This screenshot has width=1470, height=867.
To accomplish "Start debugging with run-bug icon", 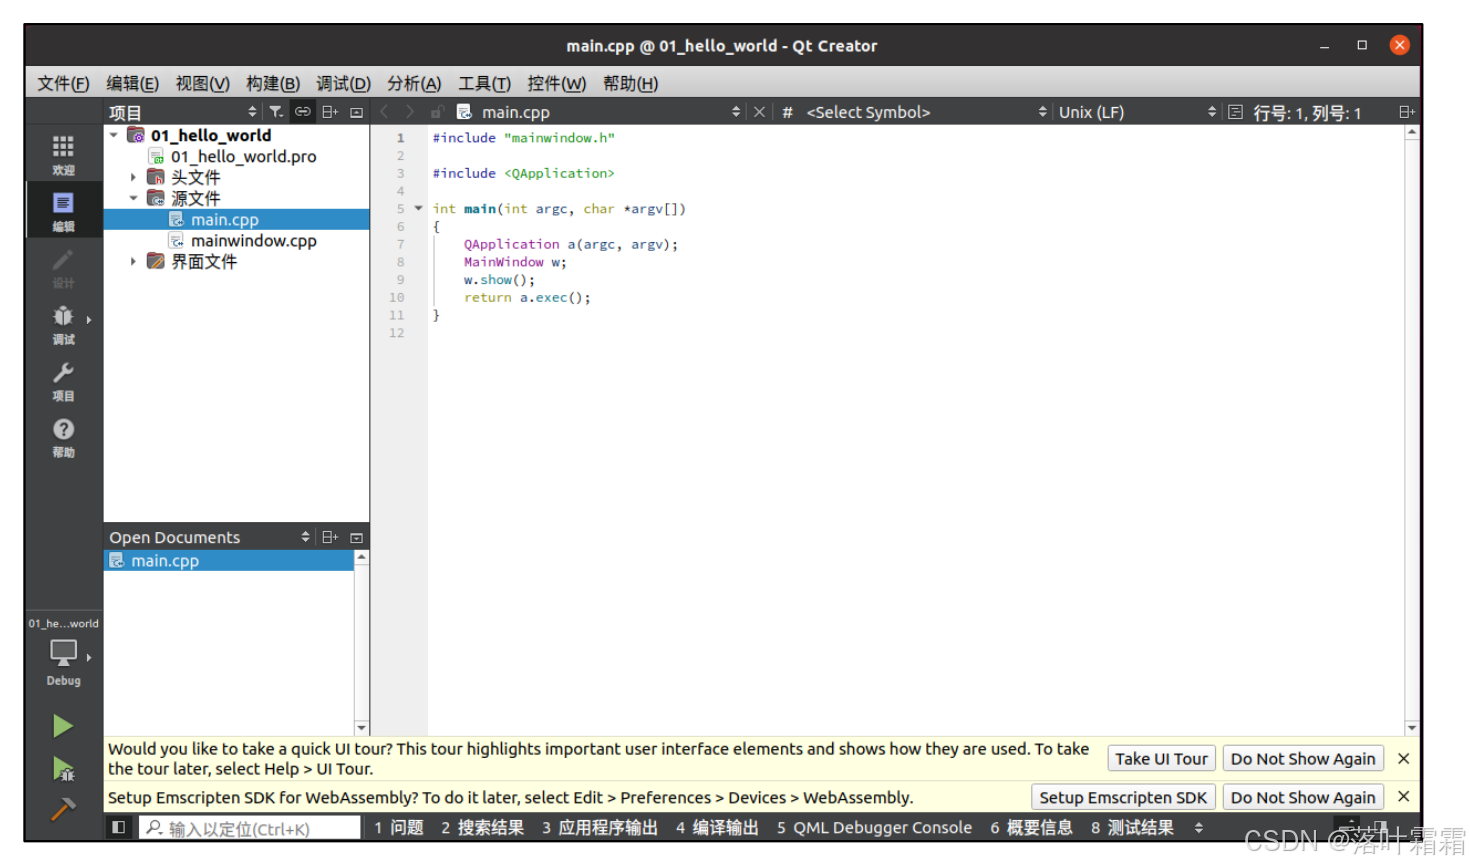I will [x=63, y=768].
